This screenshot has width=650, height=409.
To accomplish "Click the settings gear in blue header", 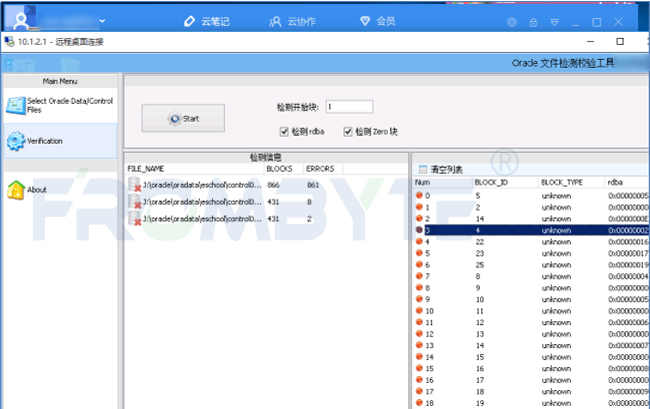I will pyautogui.click(x=512, y=22).
